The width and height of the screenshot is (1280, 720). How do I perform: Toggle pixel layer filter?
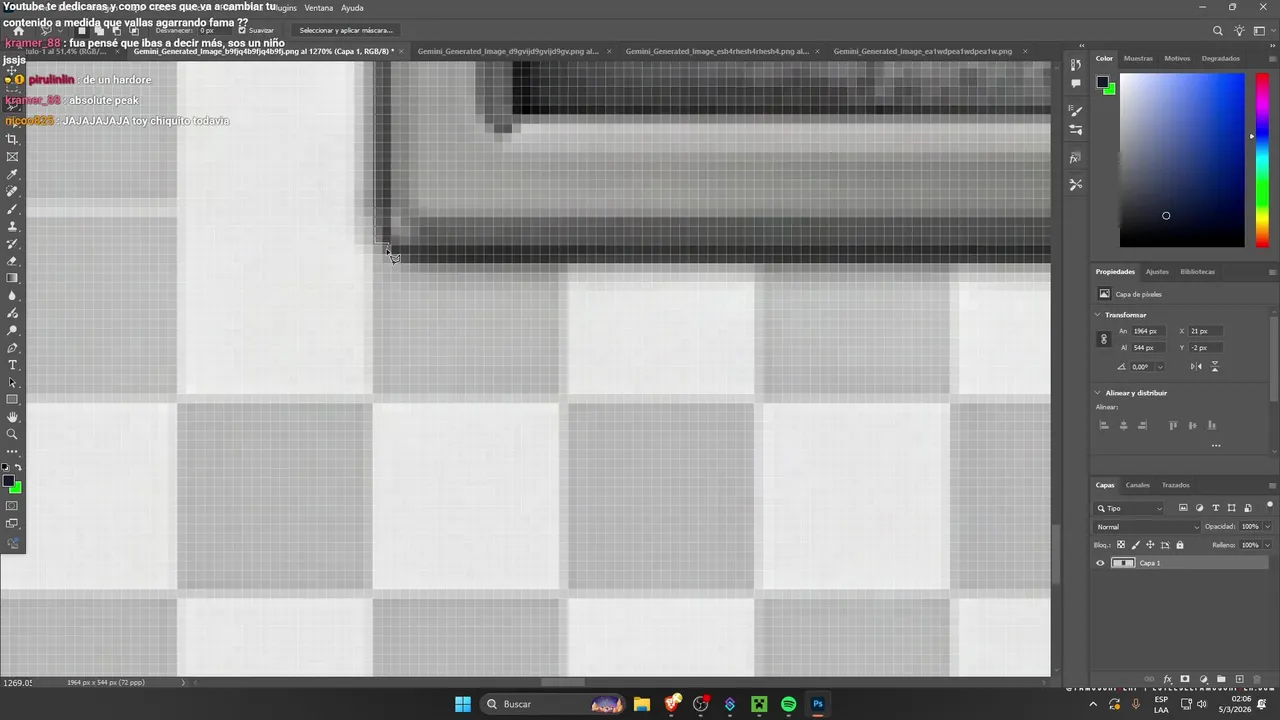[x=1183, y=508]
